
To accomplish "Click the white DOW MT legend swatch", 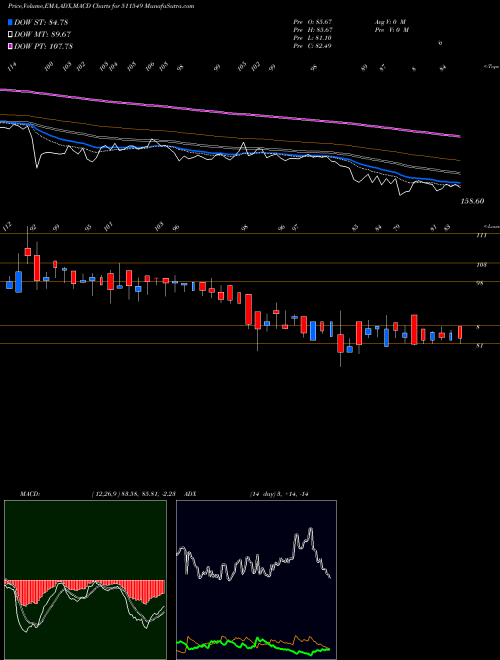I will [x=10, y=34].
